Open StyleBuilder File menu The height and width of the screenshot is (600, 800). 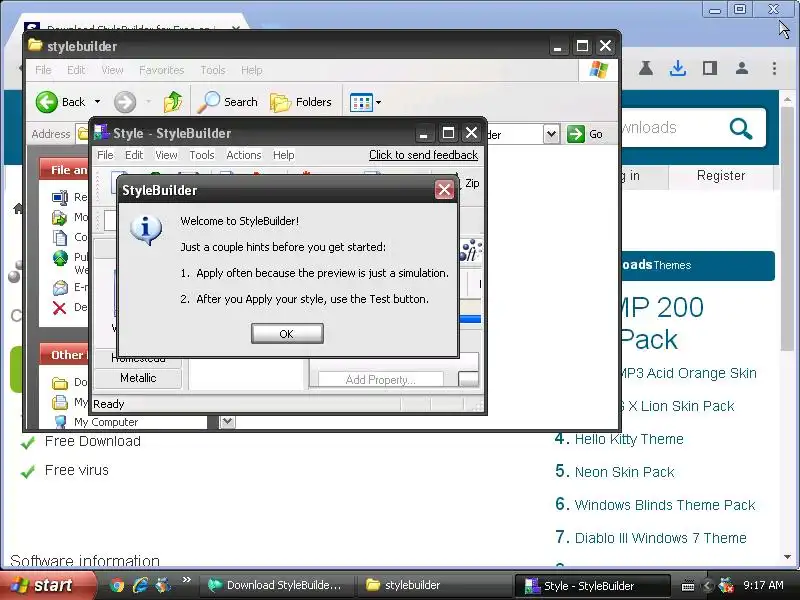point(105,155)
